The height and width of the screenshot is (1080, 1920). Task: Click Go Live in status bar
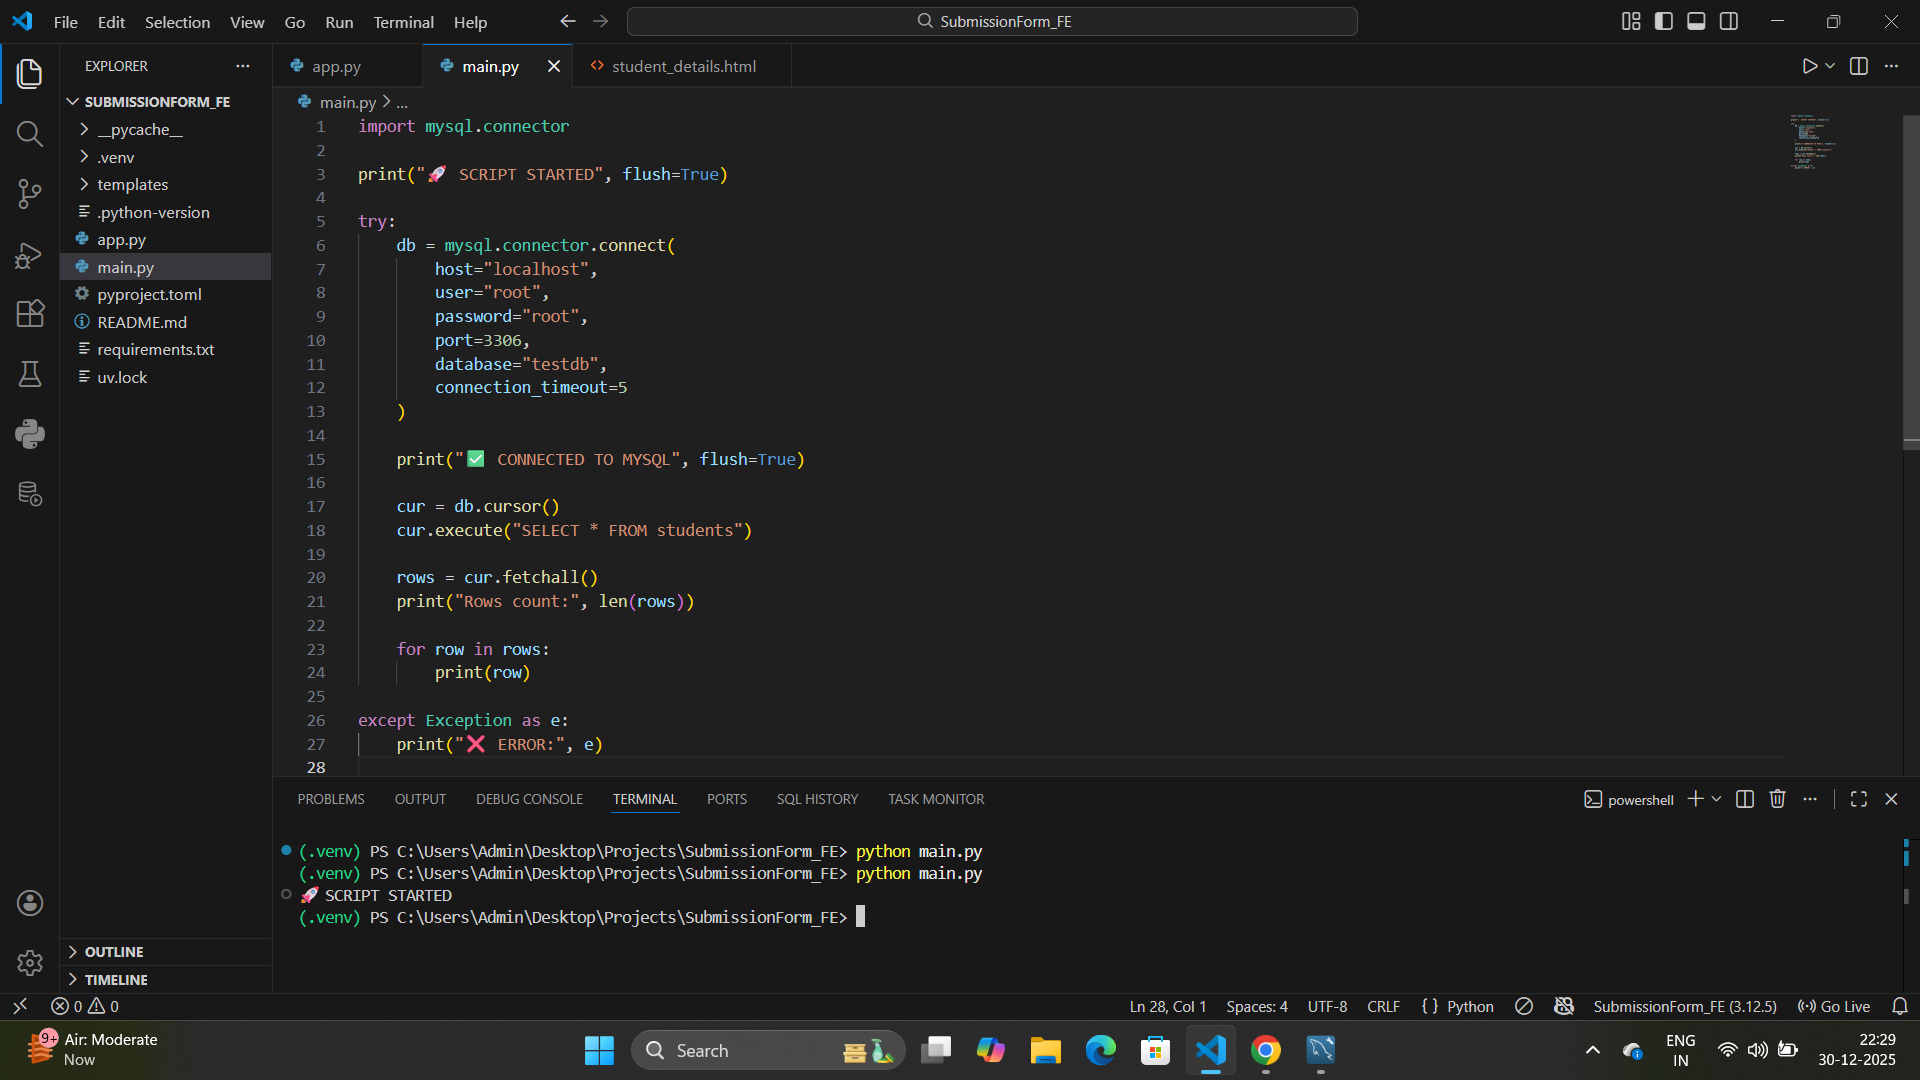(x=1834, y=1006)
